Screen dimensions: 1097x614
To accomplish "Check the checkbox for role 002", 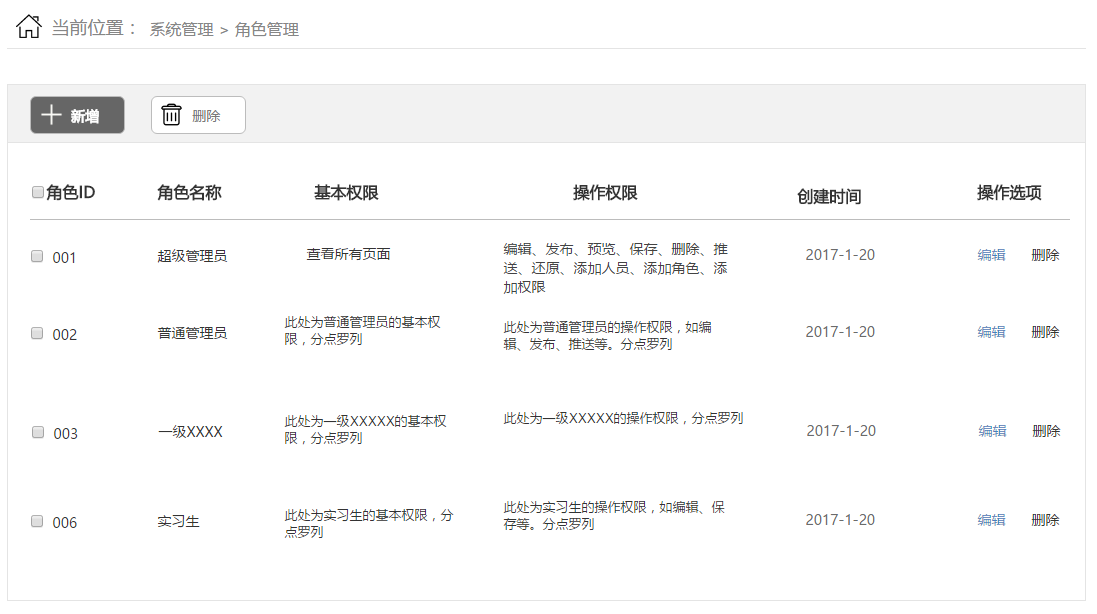I will click(37, 333).
